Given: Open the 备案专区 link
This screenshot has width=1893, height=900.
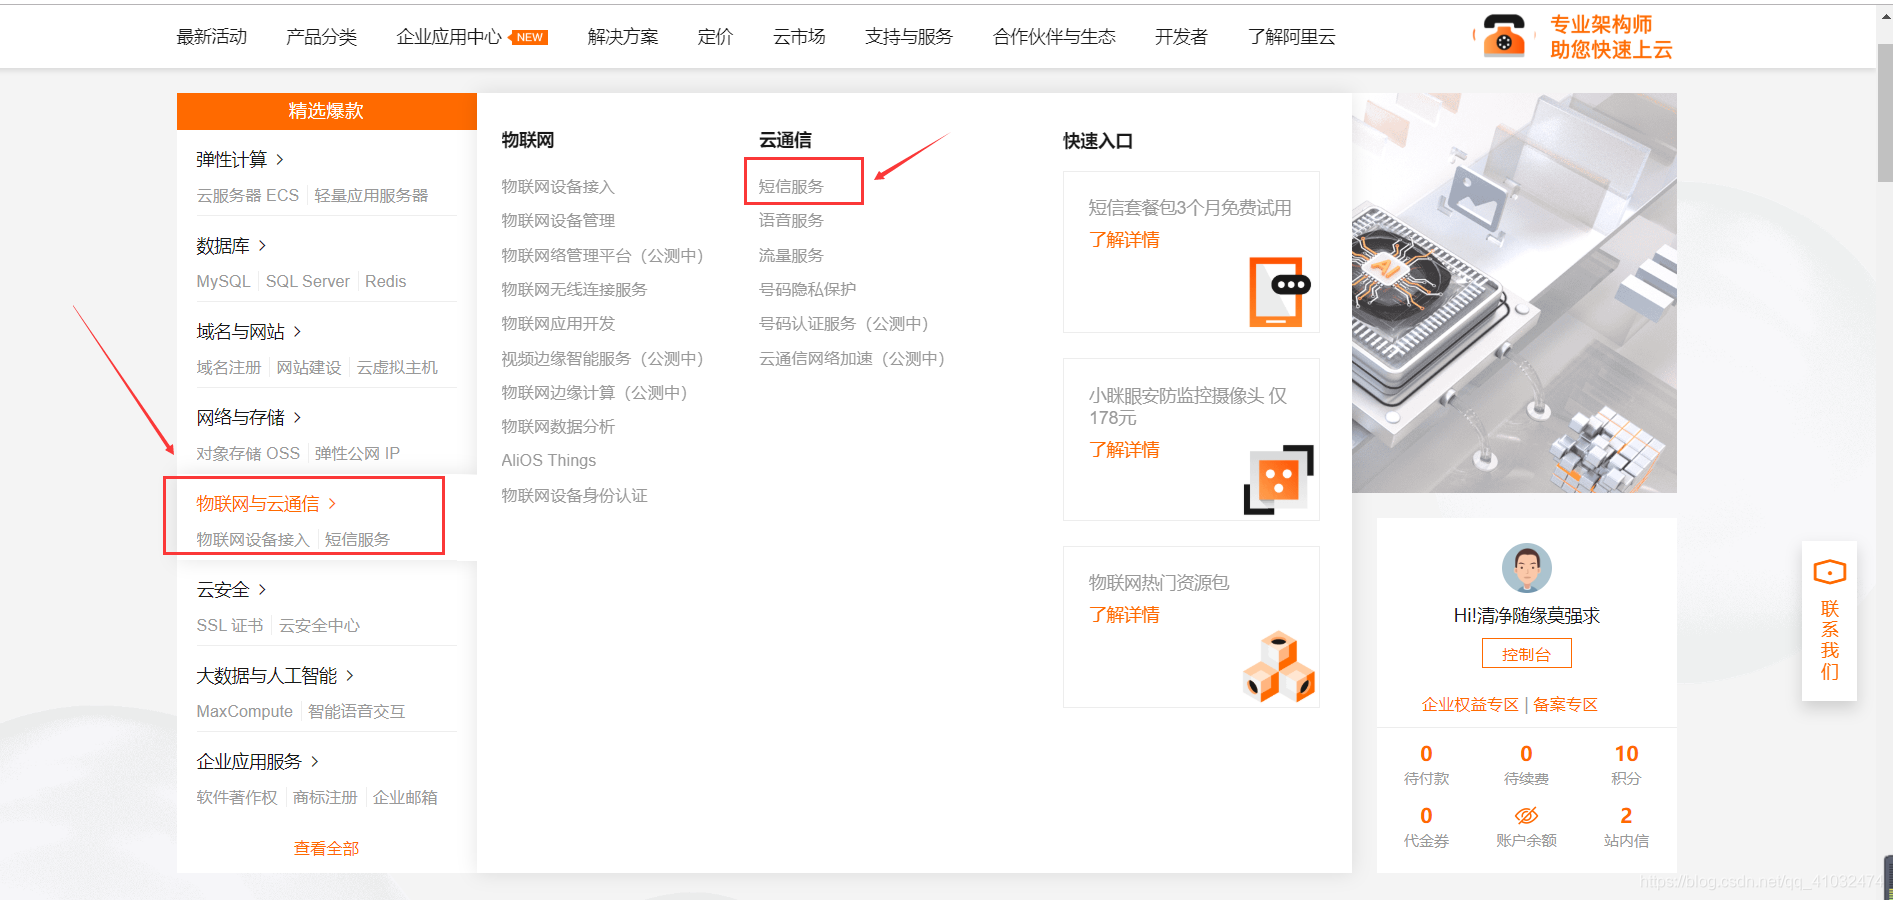Looking at the screenshot, I should pos(1564,704).
